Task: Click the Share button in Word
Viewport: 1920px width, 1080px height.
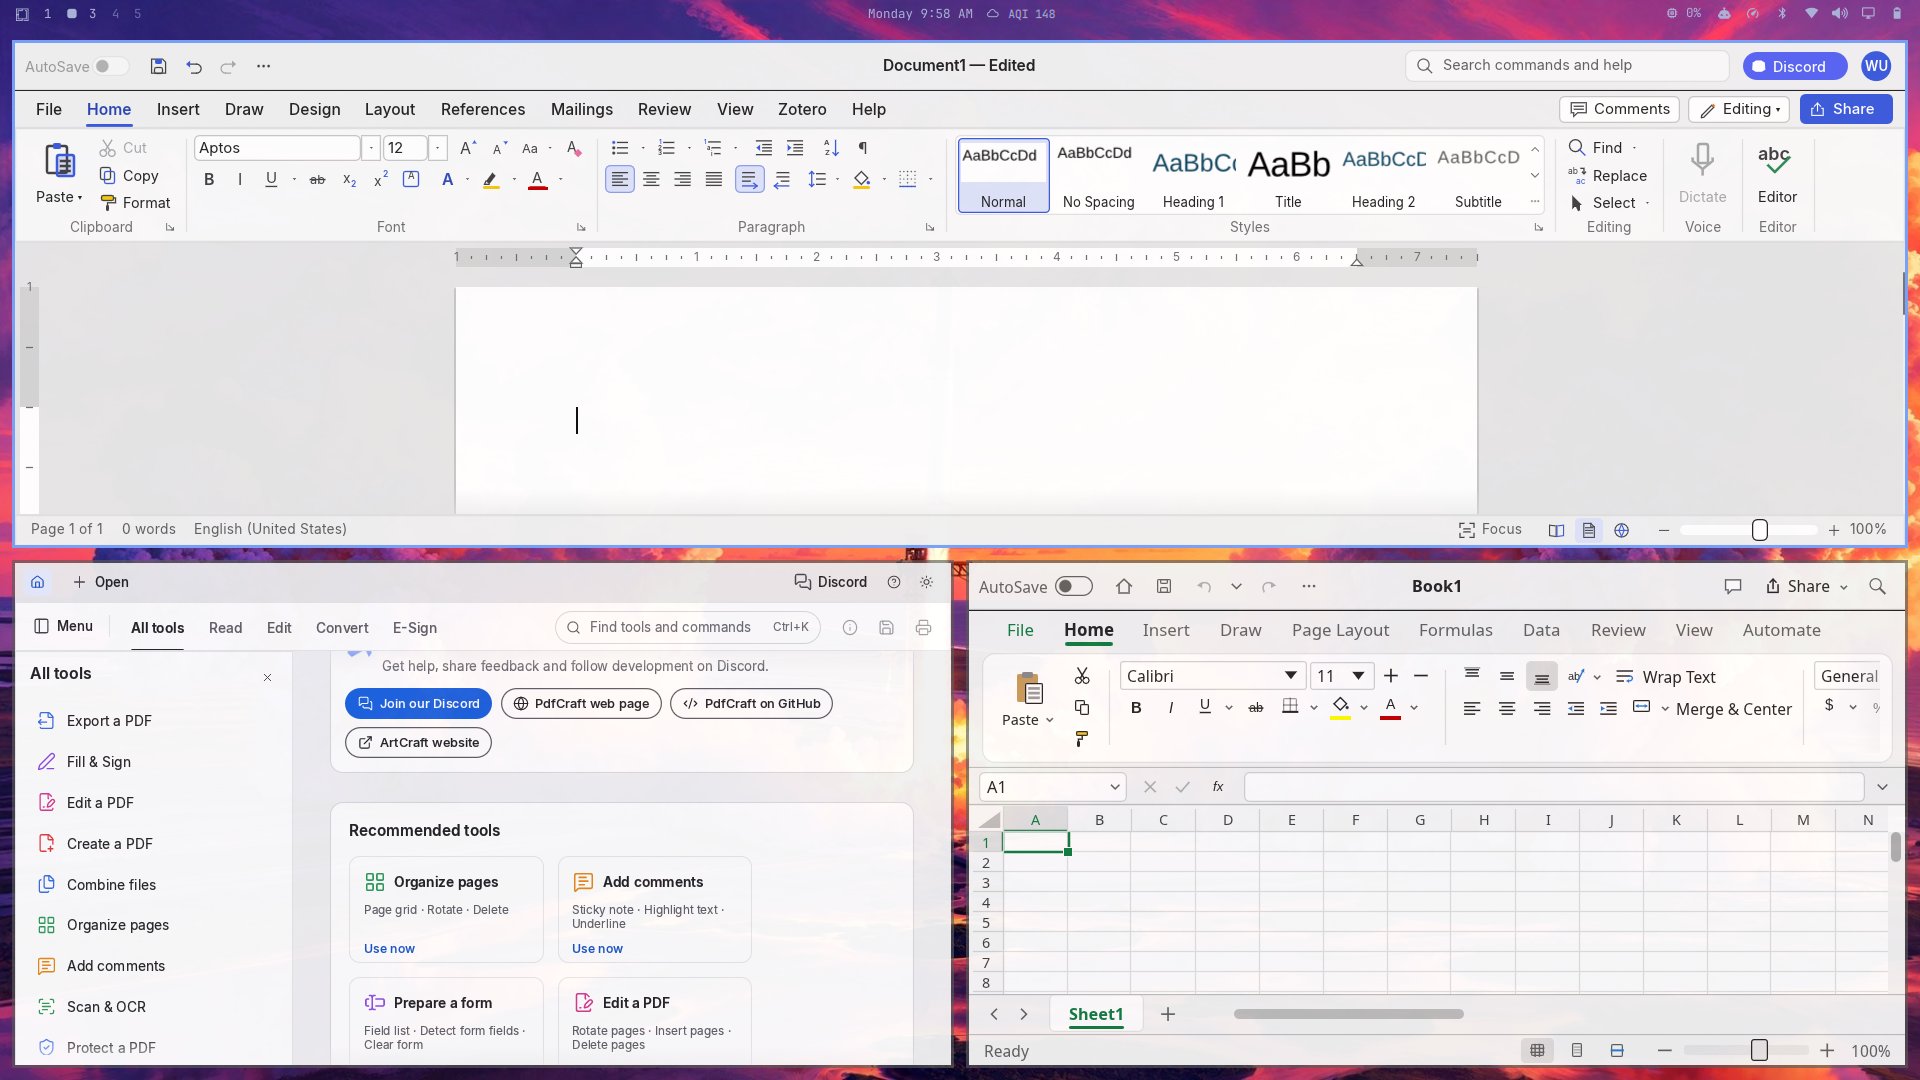Action: point(1845,109)
